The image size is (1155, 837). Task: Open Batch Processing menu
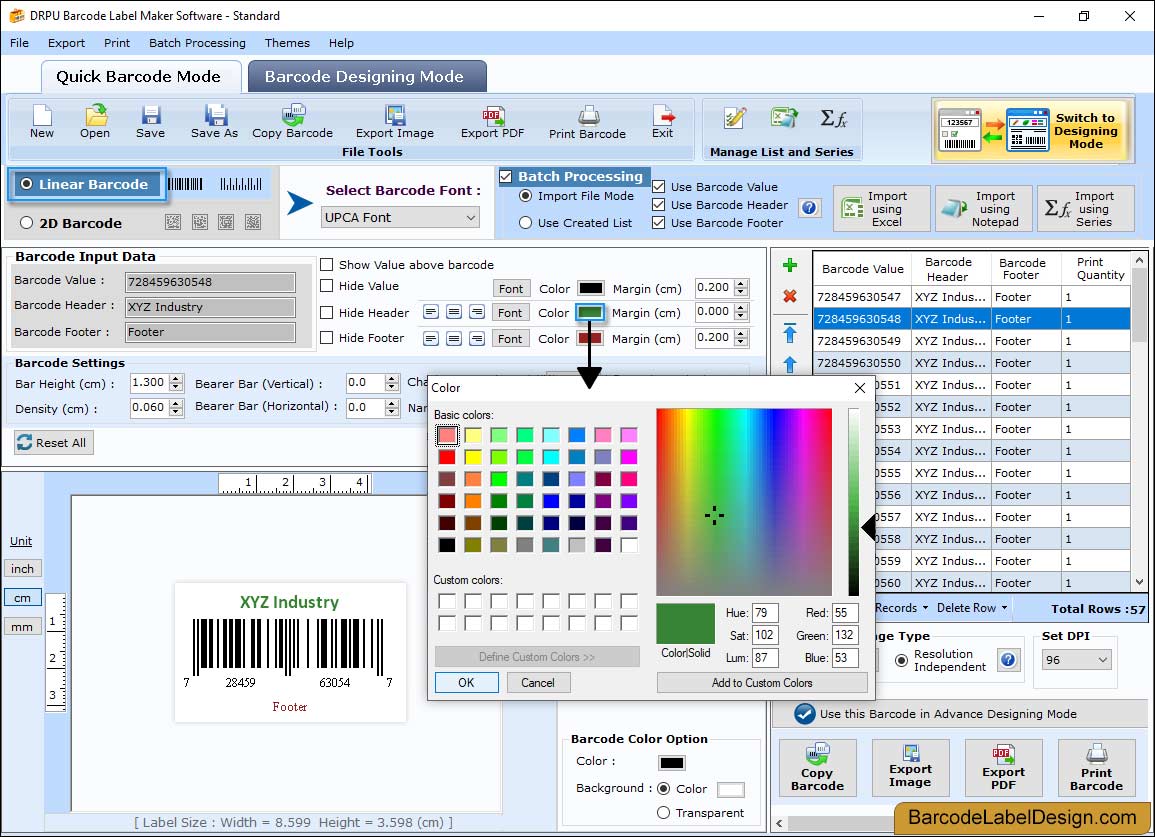click(x=197, y=43)
